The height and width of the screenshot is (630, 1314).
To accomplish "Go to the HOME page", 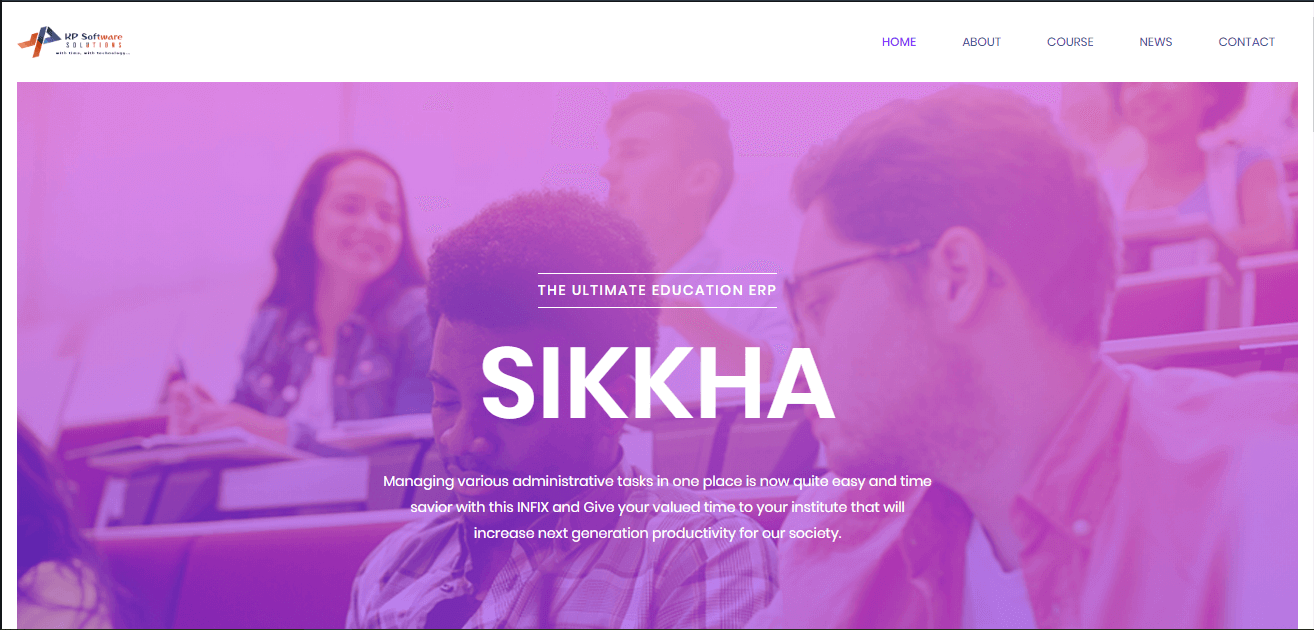I will tap(899, 42).
